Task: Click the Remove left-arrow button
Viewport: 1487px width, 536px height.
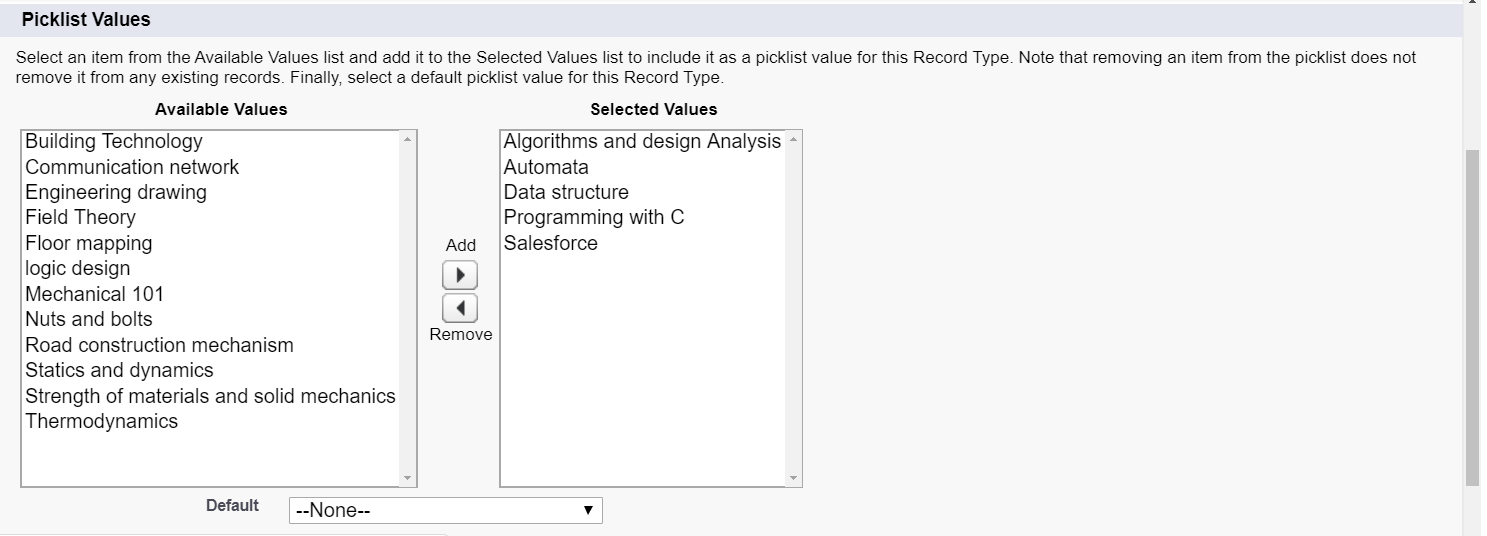Action: (x=460, y=308)
